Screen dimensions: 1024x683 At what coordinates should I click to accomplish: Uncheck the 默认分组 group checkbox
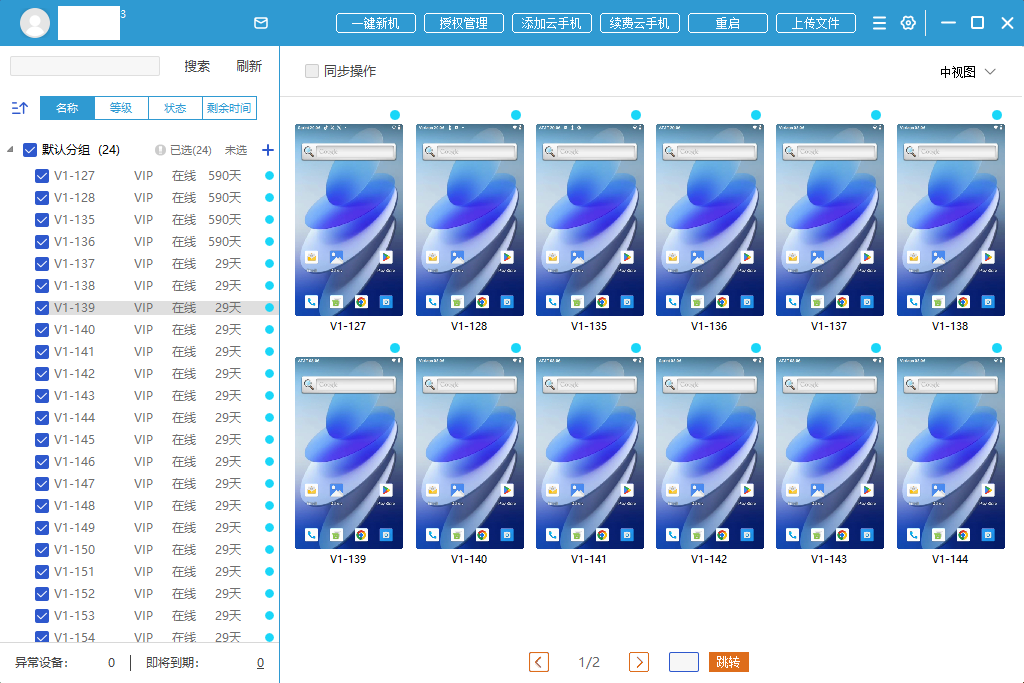pyautogui.click(x=30, y=150)
